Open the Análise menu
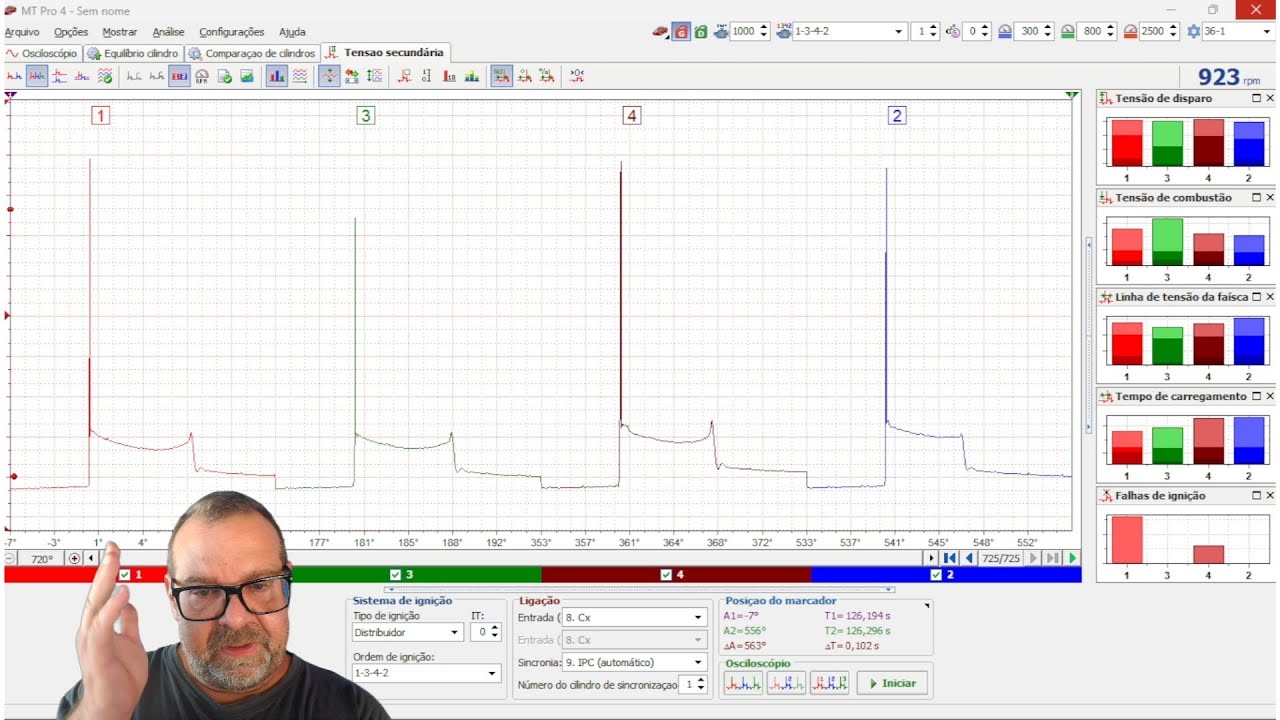1280x720 pixels. click(x=168, y=32)
